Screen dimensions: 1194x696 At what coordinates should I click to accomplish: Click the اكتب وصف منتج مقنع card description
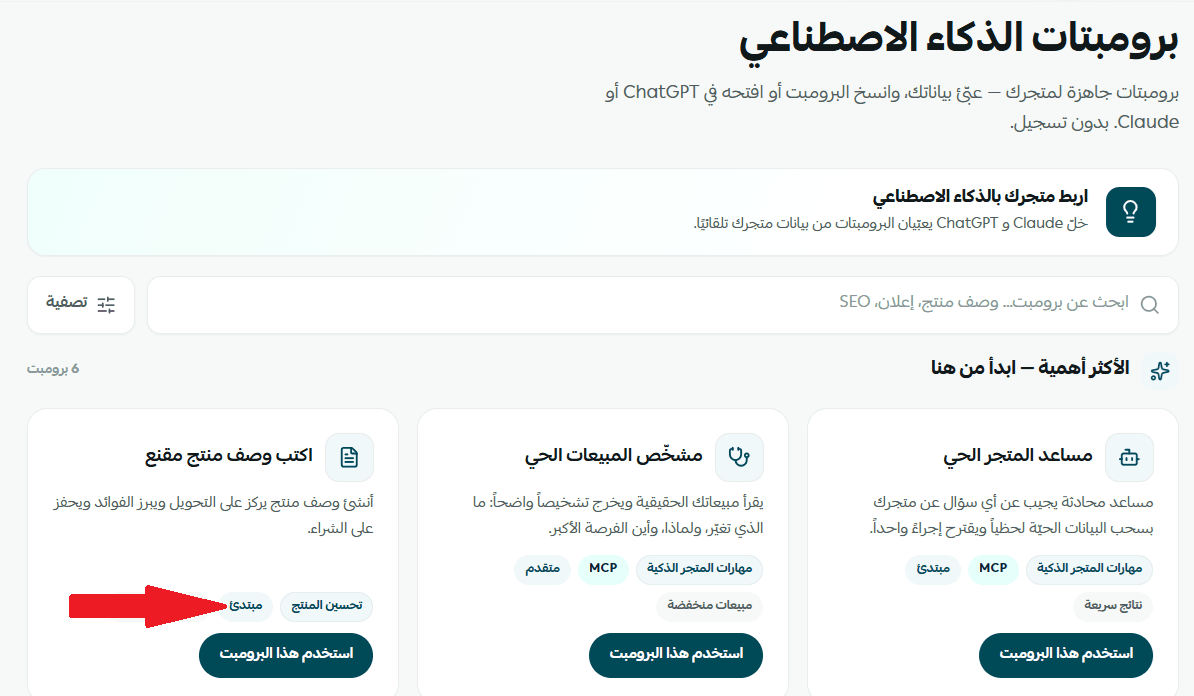tap(214, 516)
